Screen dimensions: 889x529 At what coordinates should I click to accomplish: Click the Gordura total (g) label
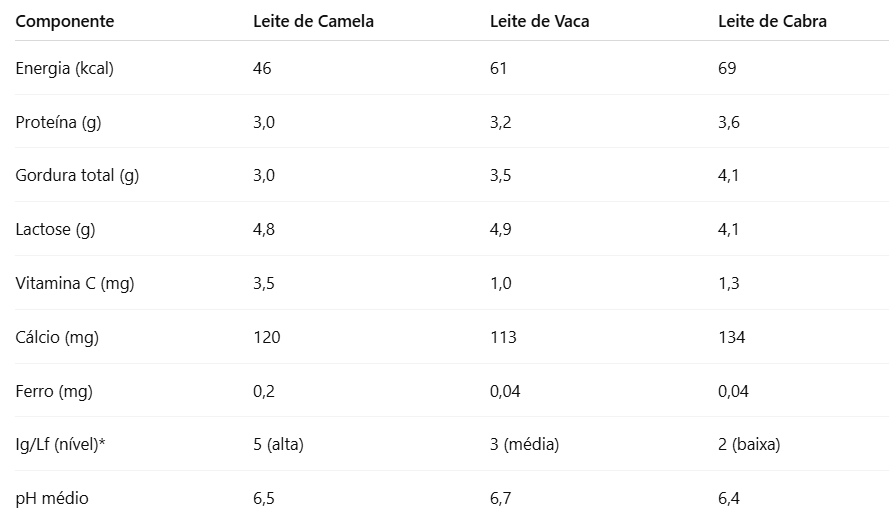77,176
